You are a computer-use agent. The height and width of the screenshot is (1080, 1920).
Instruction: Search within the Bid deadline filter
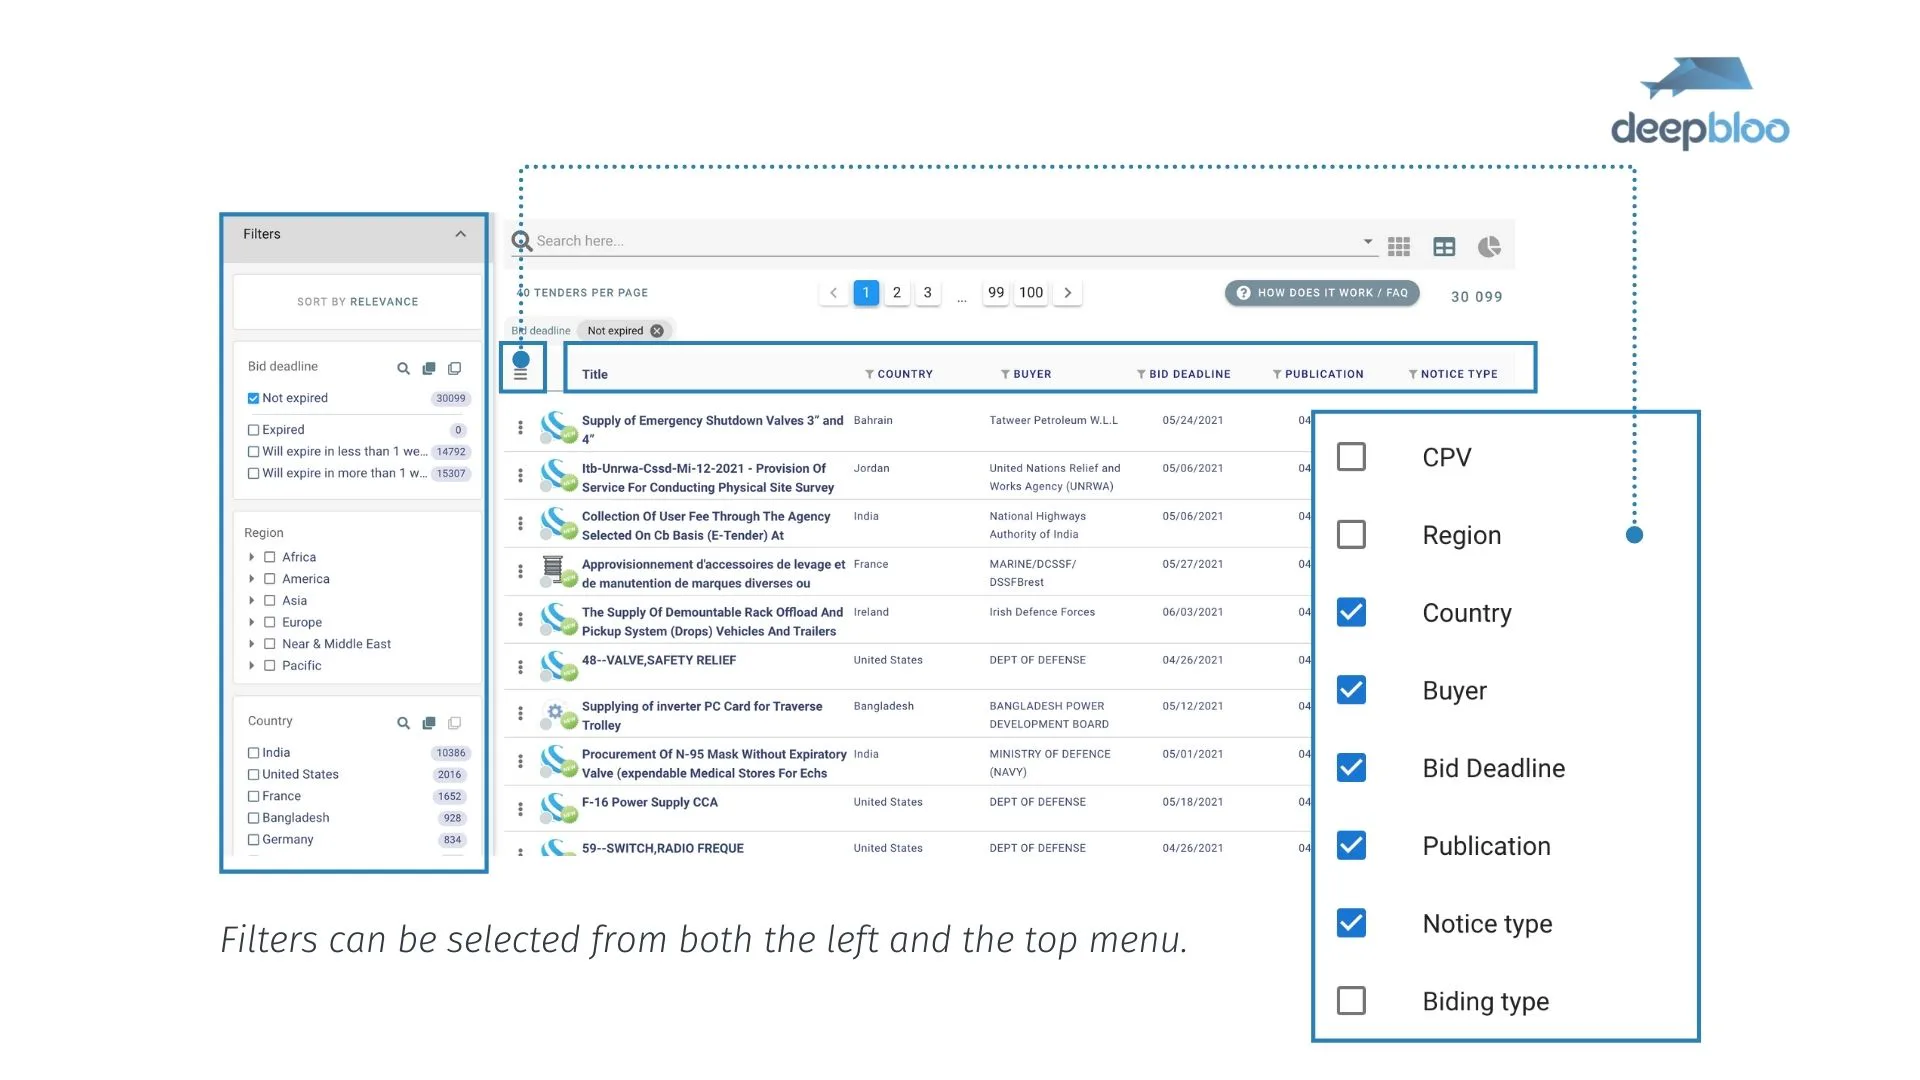403,368
